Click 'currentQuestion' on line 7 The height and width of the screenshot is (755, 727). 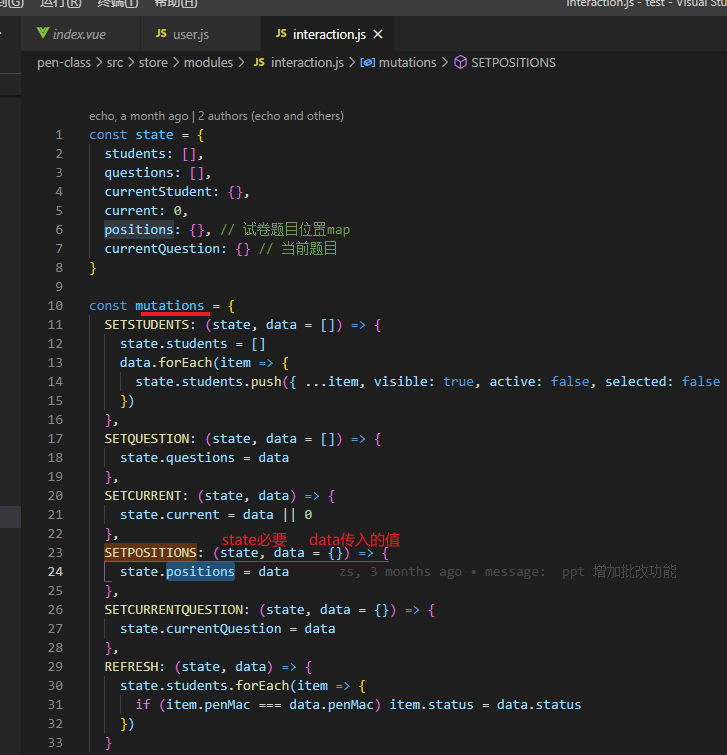162,249
